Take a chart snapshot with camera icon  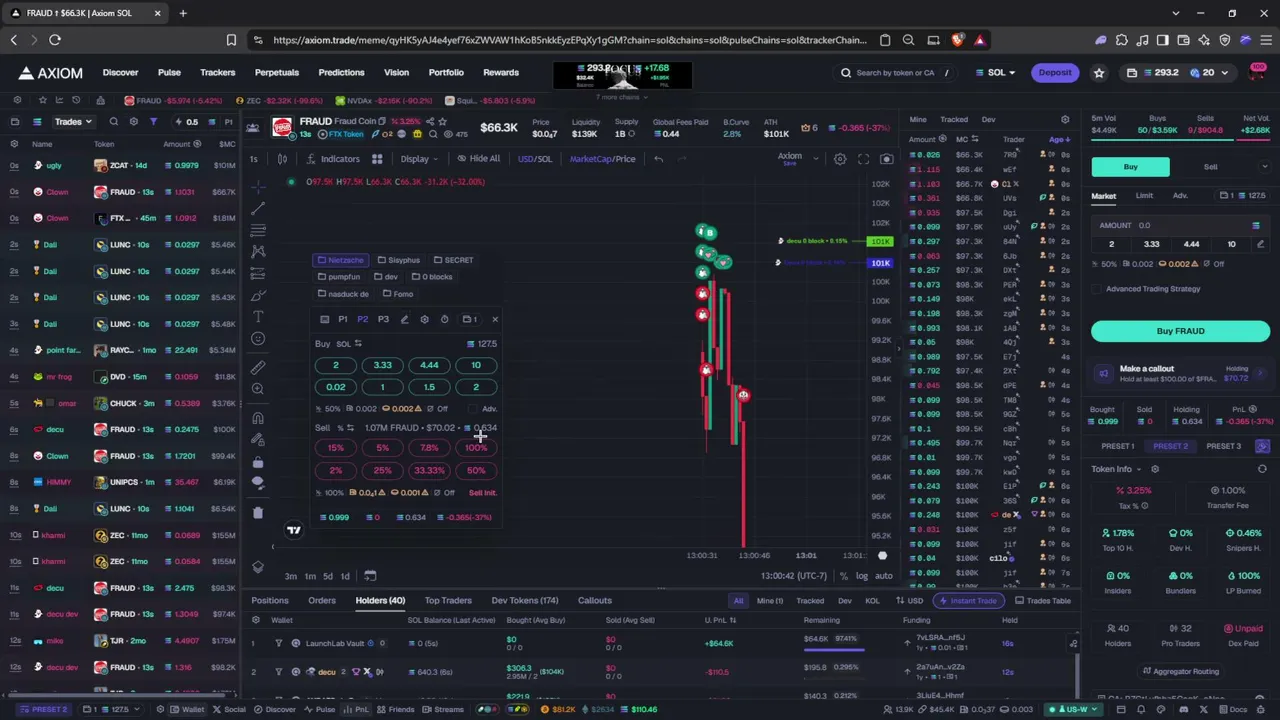click(x=886, y=159)
